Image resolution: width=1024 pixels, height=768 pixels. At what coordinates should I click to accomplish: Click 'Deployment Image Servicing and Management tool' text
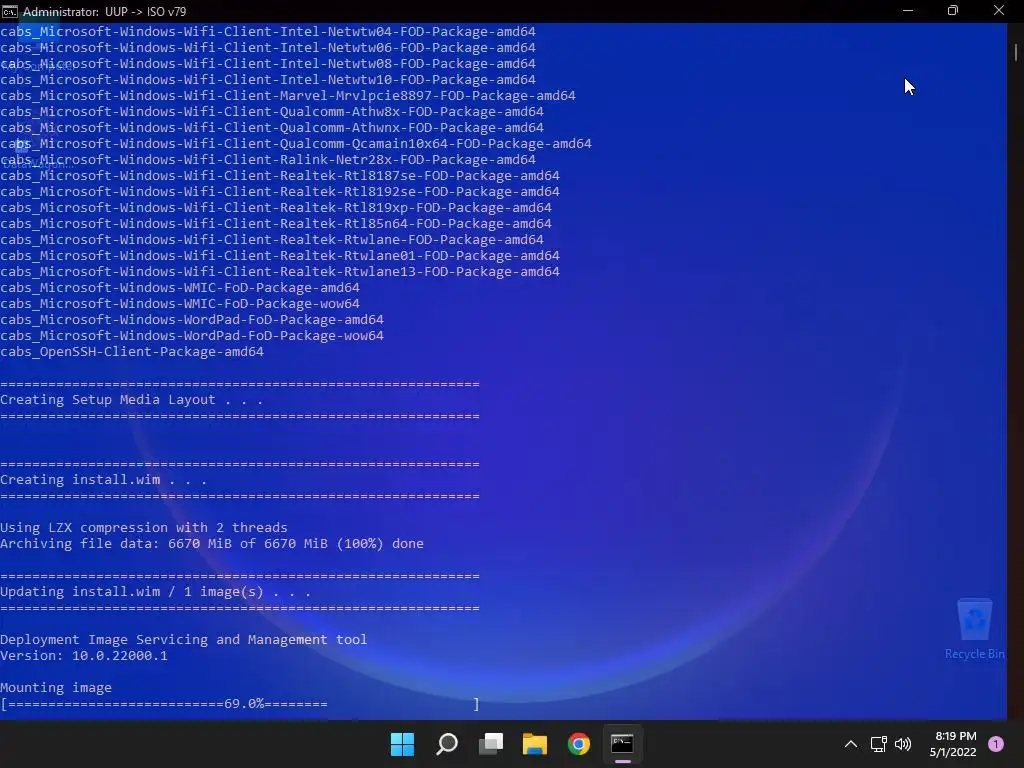click(x=184, y=639)
